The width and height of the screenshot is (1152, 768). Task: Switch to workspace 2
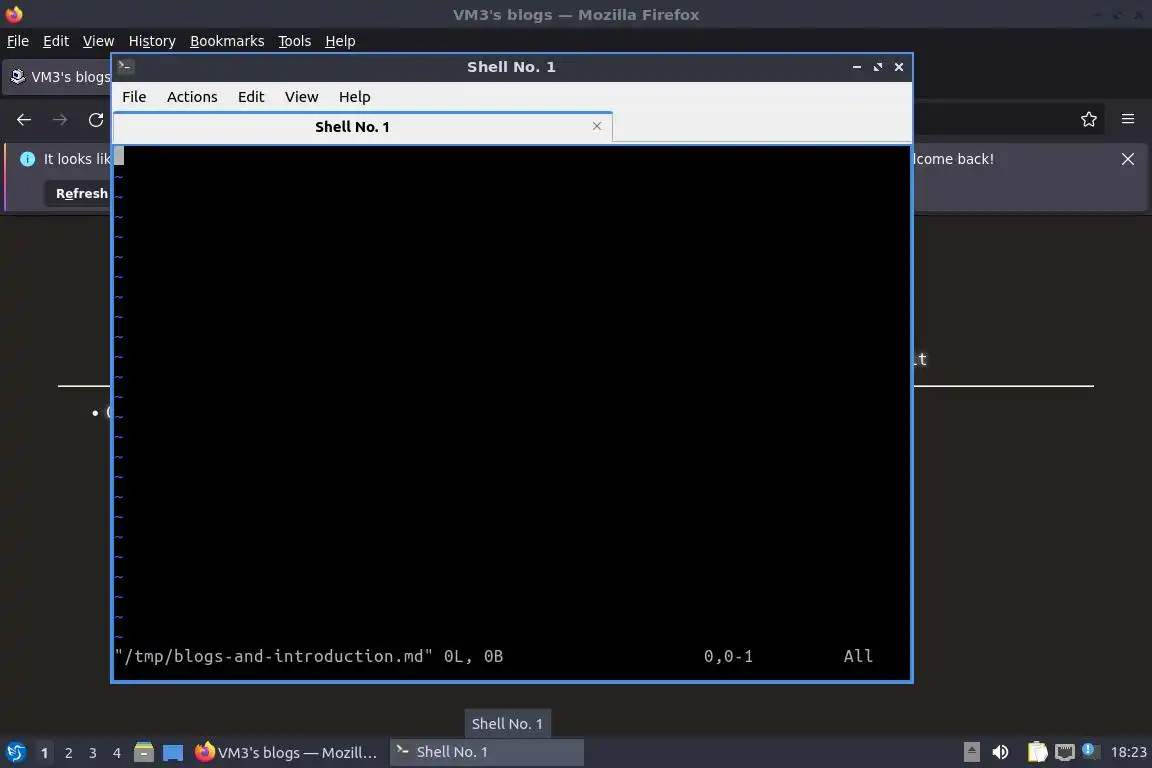68,753
